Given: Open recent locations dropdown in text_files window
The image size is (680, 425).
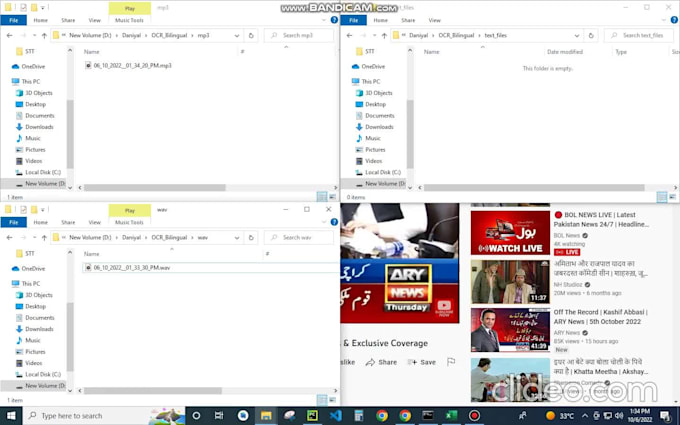Looking at the screenshot, I should coord(375,36).
